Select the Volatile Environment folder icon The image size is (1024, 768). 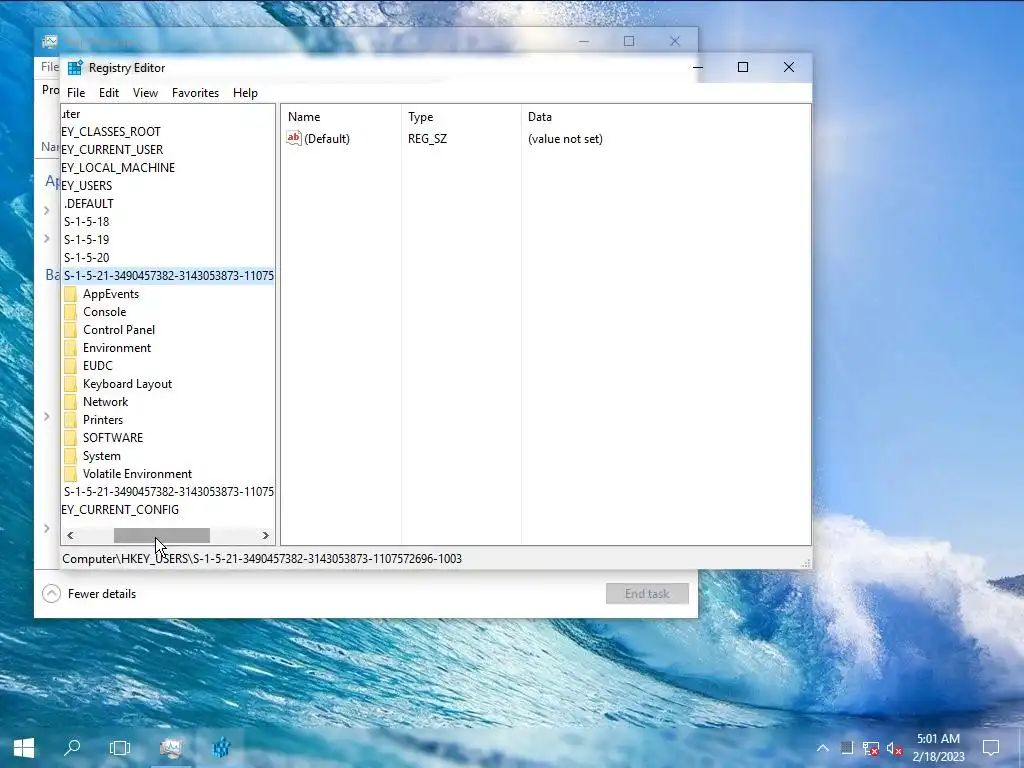click(71, 473)
